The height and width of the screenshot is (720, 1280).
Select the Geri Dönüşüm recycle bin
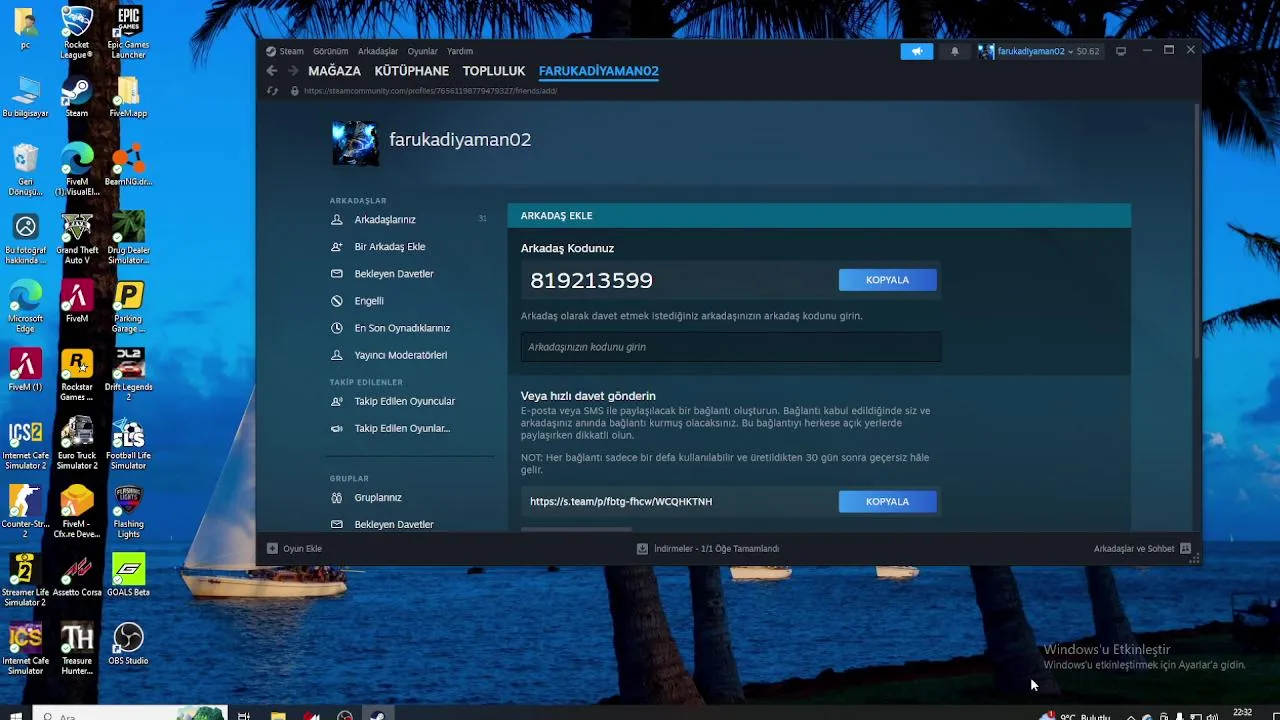tap(25, 170)
